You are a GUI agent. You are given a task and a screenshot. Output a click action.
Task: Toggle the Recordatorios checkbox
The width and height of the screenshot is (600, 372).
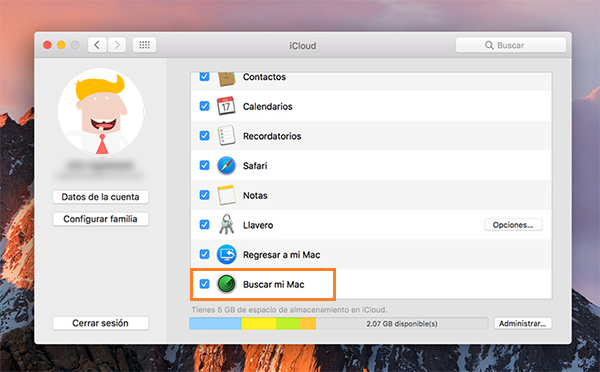pyautogui.click(x=204, y=135)
